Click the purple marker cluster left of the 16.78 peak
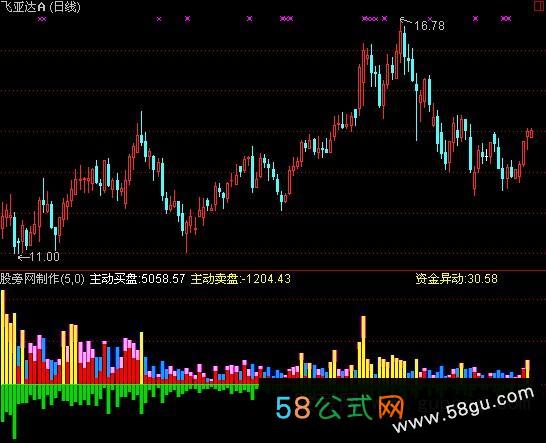546x443 pixels. [370, 18]
